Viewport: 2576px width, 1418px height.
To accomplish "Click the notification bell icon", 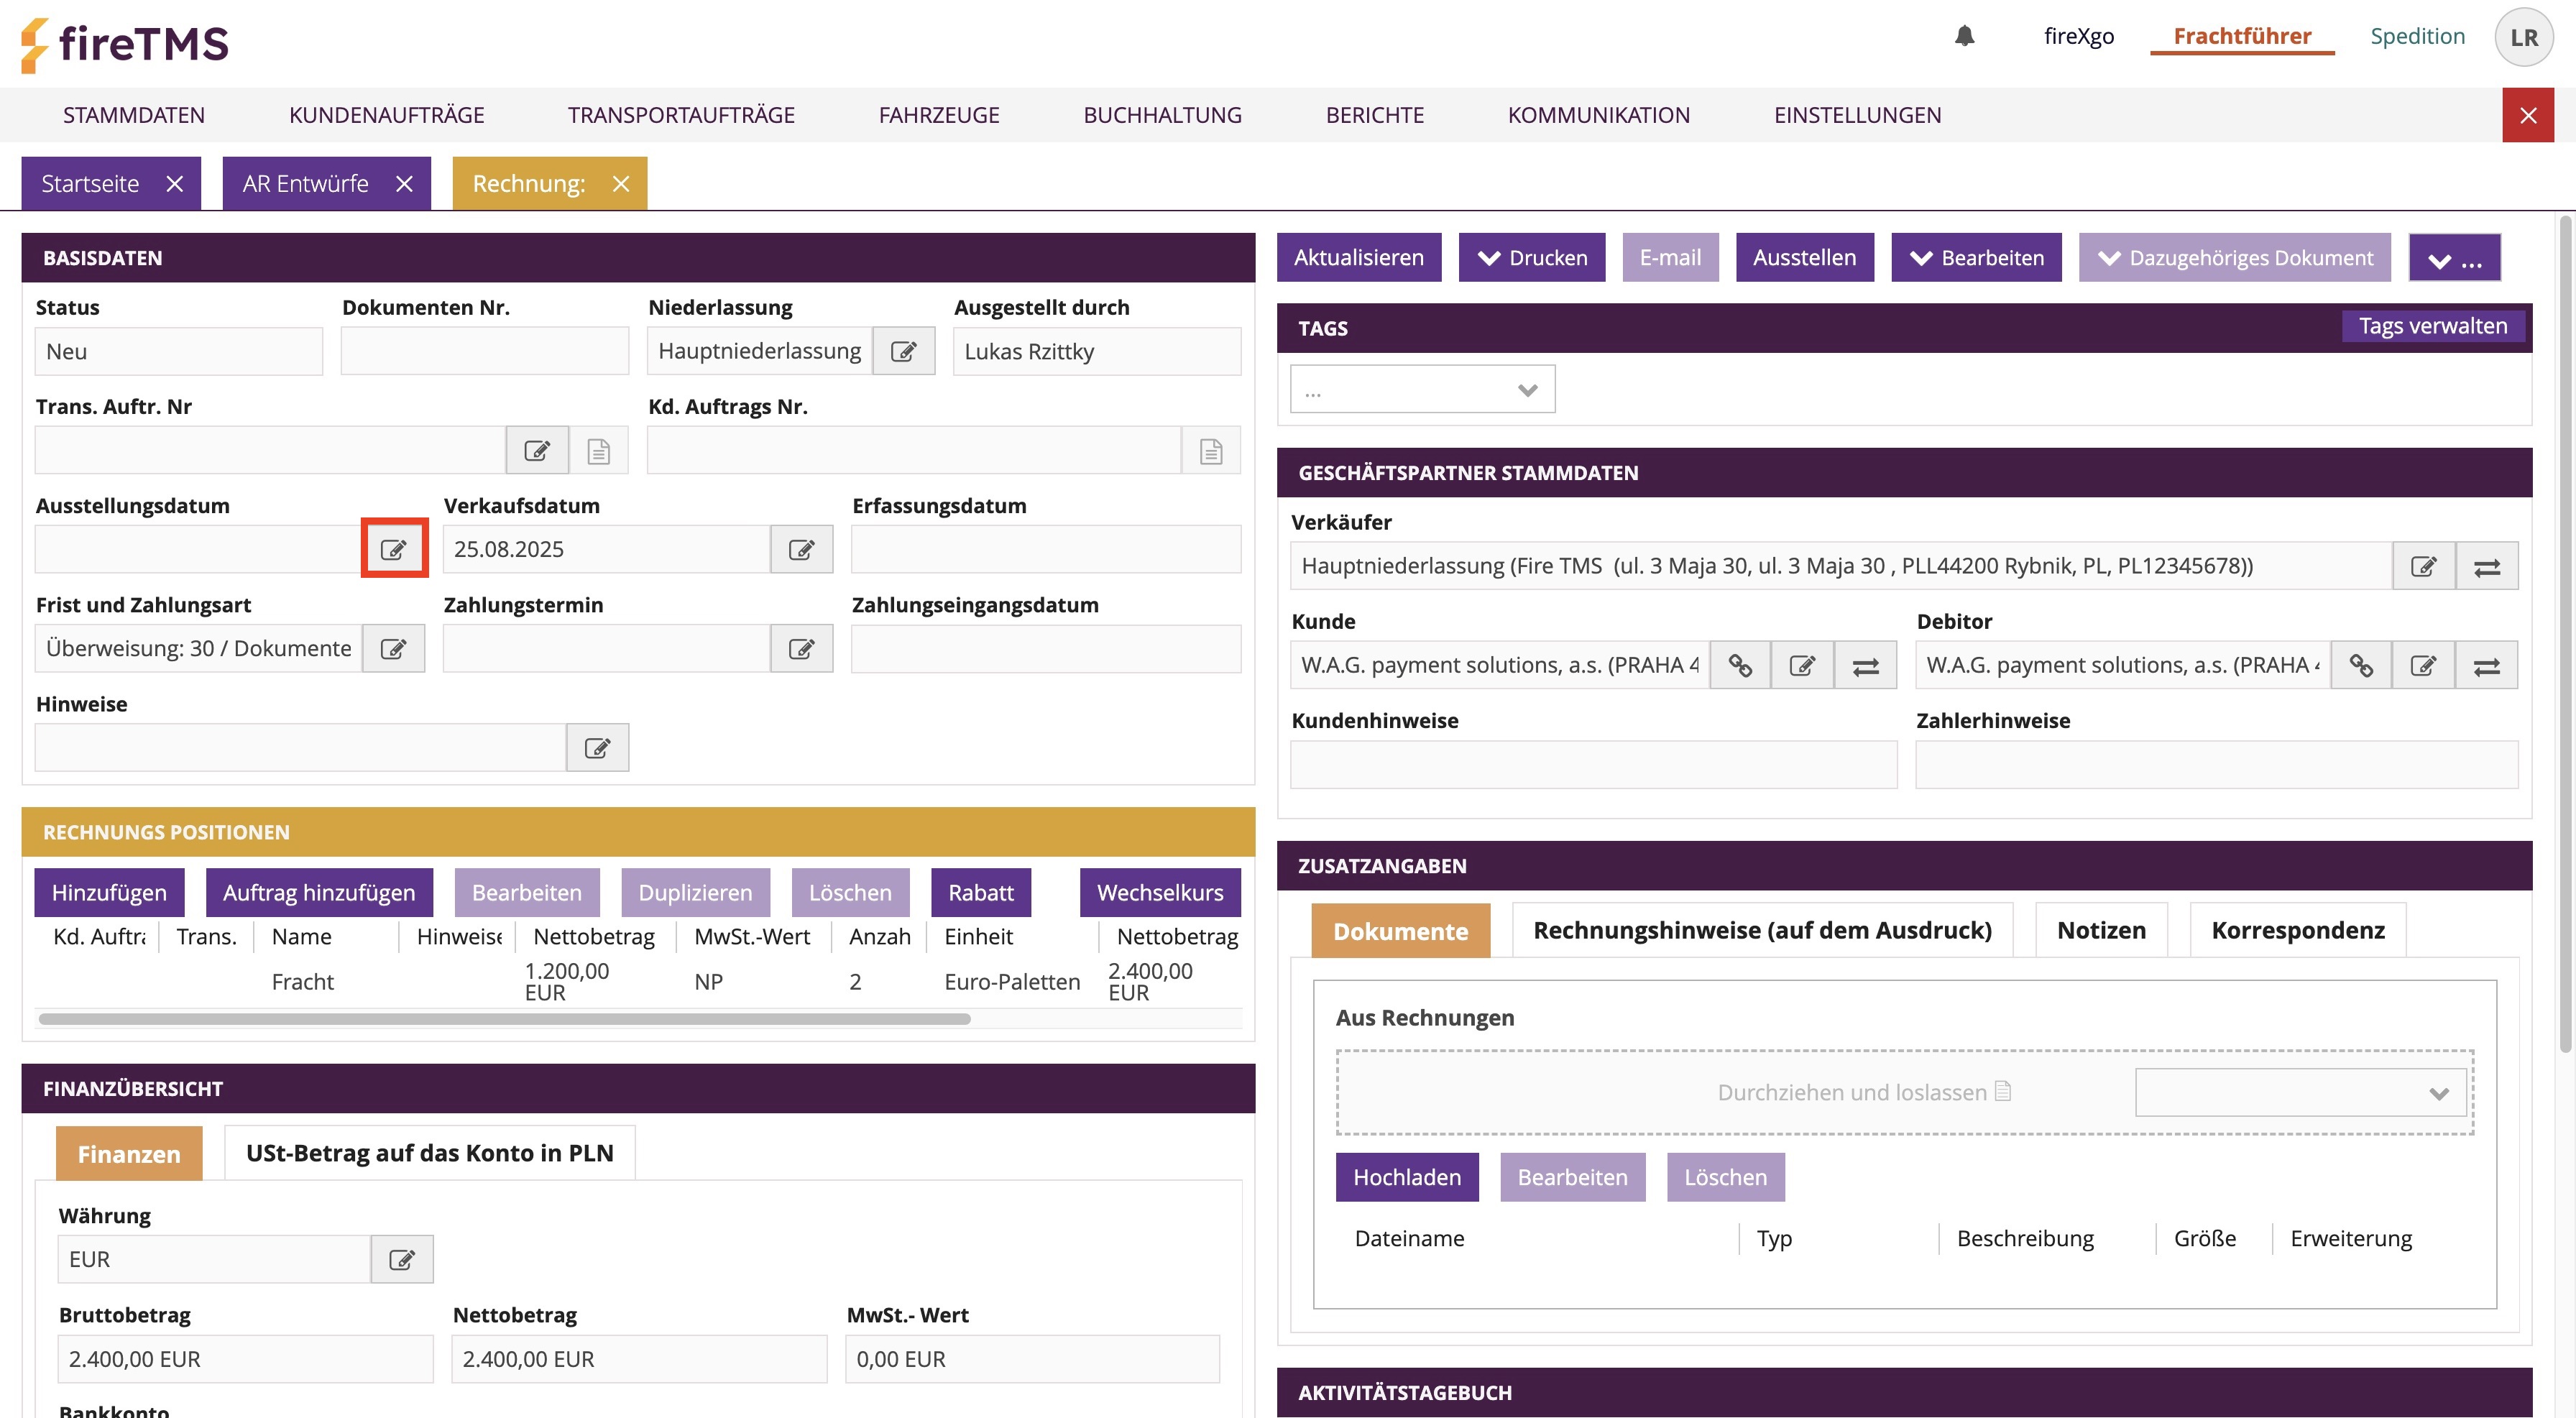I will 1964,36.
